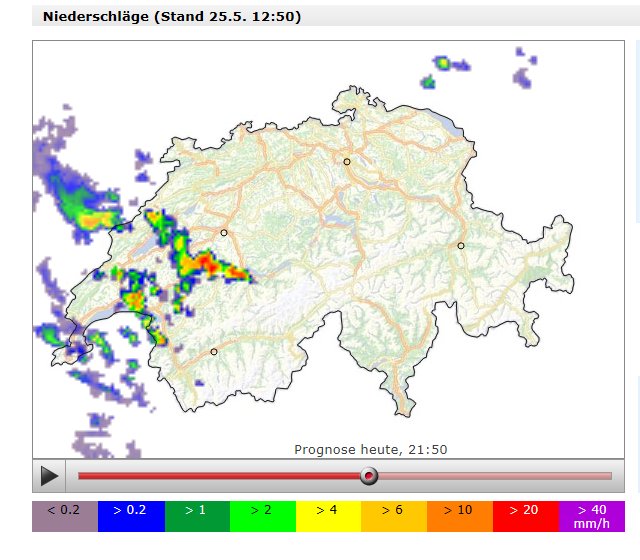
Task: Click the western city marker circle near Bern
Action: [224, 232]
